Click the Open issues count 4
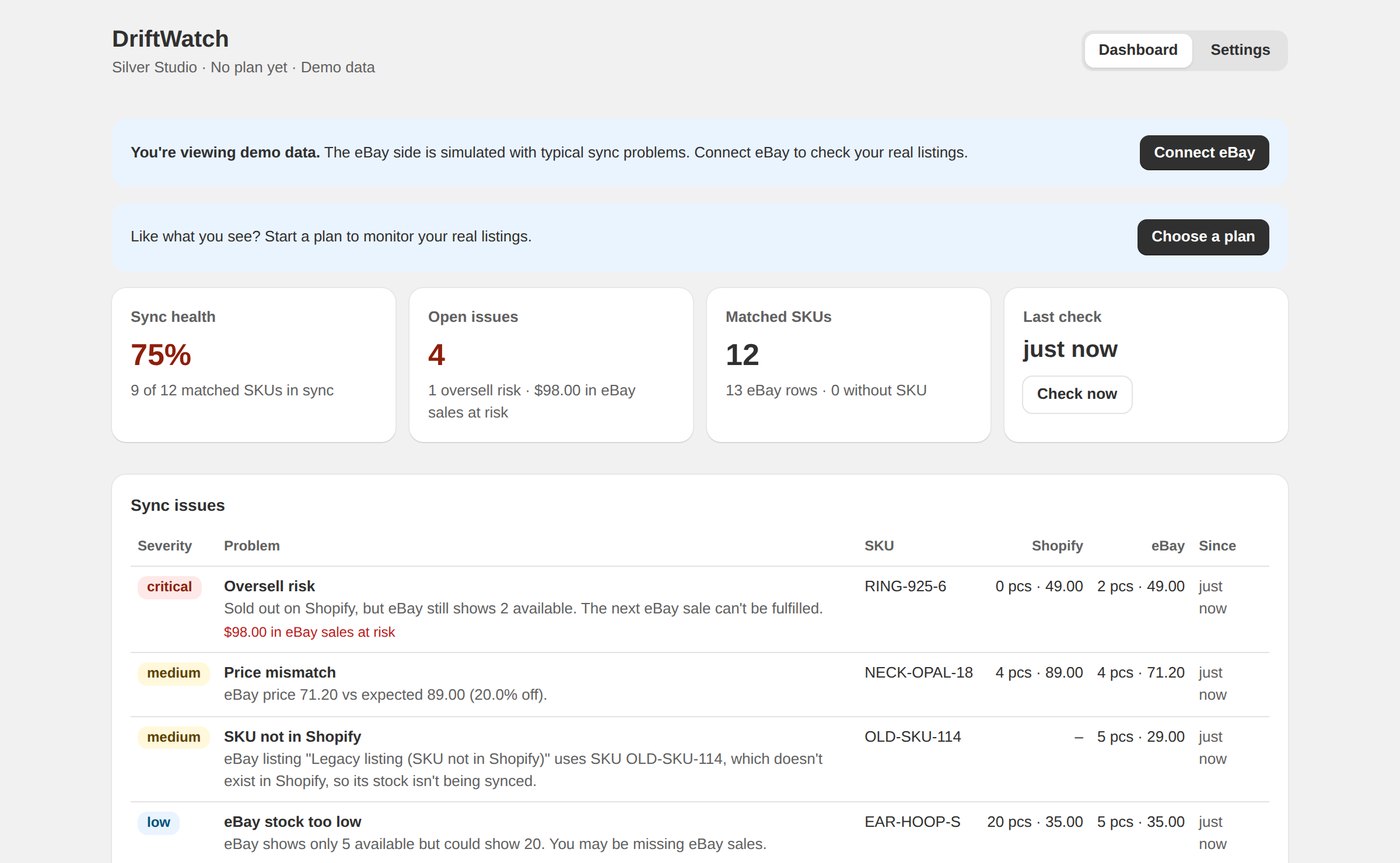 (437, 354)
